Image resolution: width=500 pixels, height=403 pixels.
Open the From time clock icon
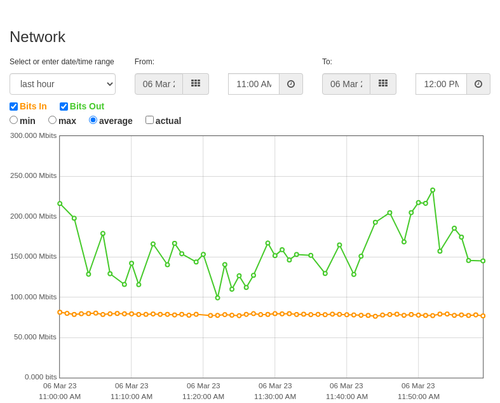[x=291, y=84]
